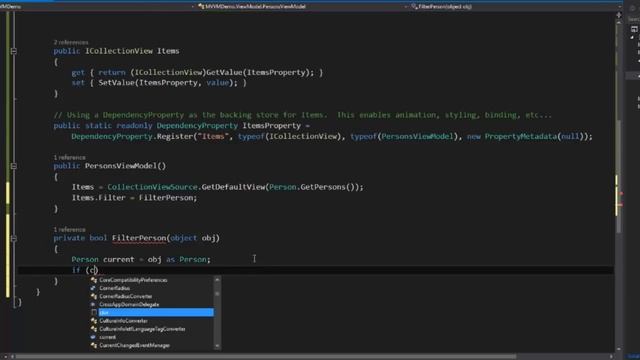Select CrossAppDomainDelegate in the IntelliSense list
640x360 pixels.
[129, 304]
